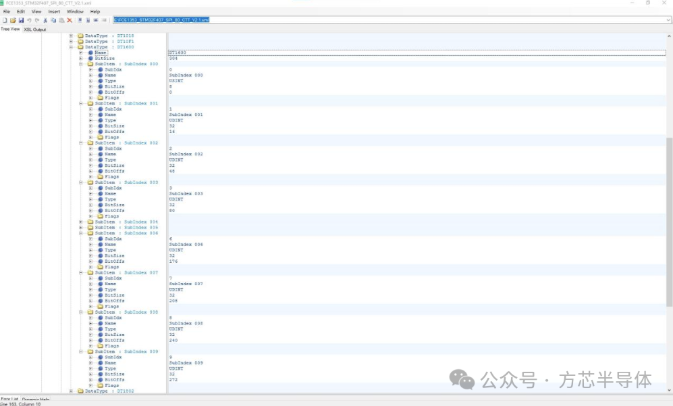Collapse the SubItem SubIndex 001 node
Screen dimensions: 673x406
[x=81, y=103]
